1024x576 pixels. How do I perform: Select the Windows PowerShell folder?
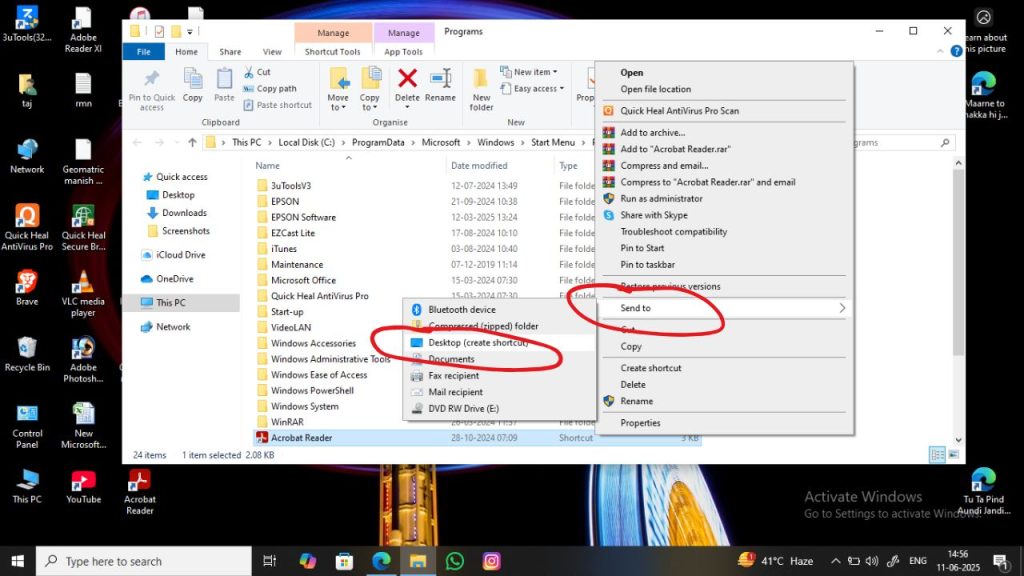(312, 391)
